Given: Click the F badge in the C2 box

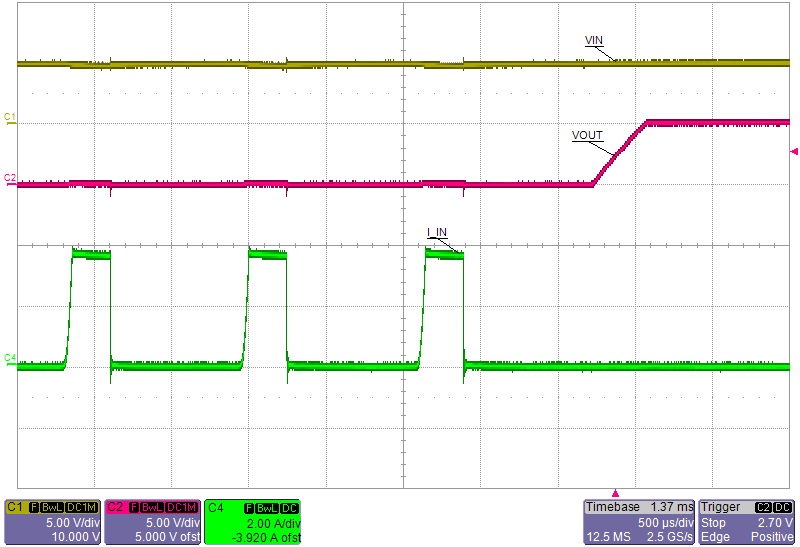Looking at the screenshot, I should 135,508.
